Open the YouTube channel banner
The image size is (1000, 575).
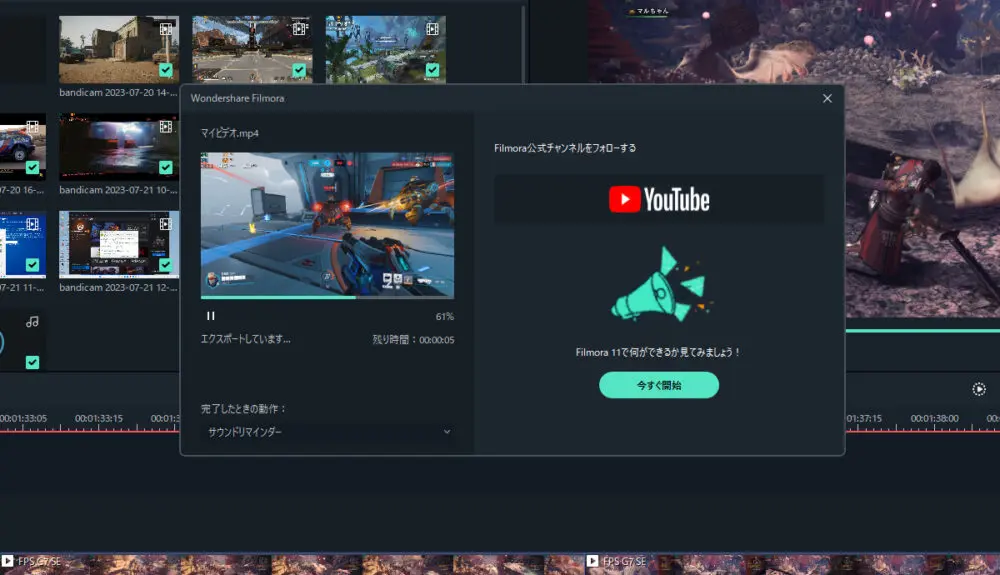pyautogui.click(x=659, y=200)
